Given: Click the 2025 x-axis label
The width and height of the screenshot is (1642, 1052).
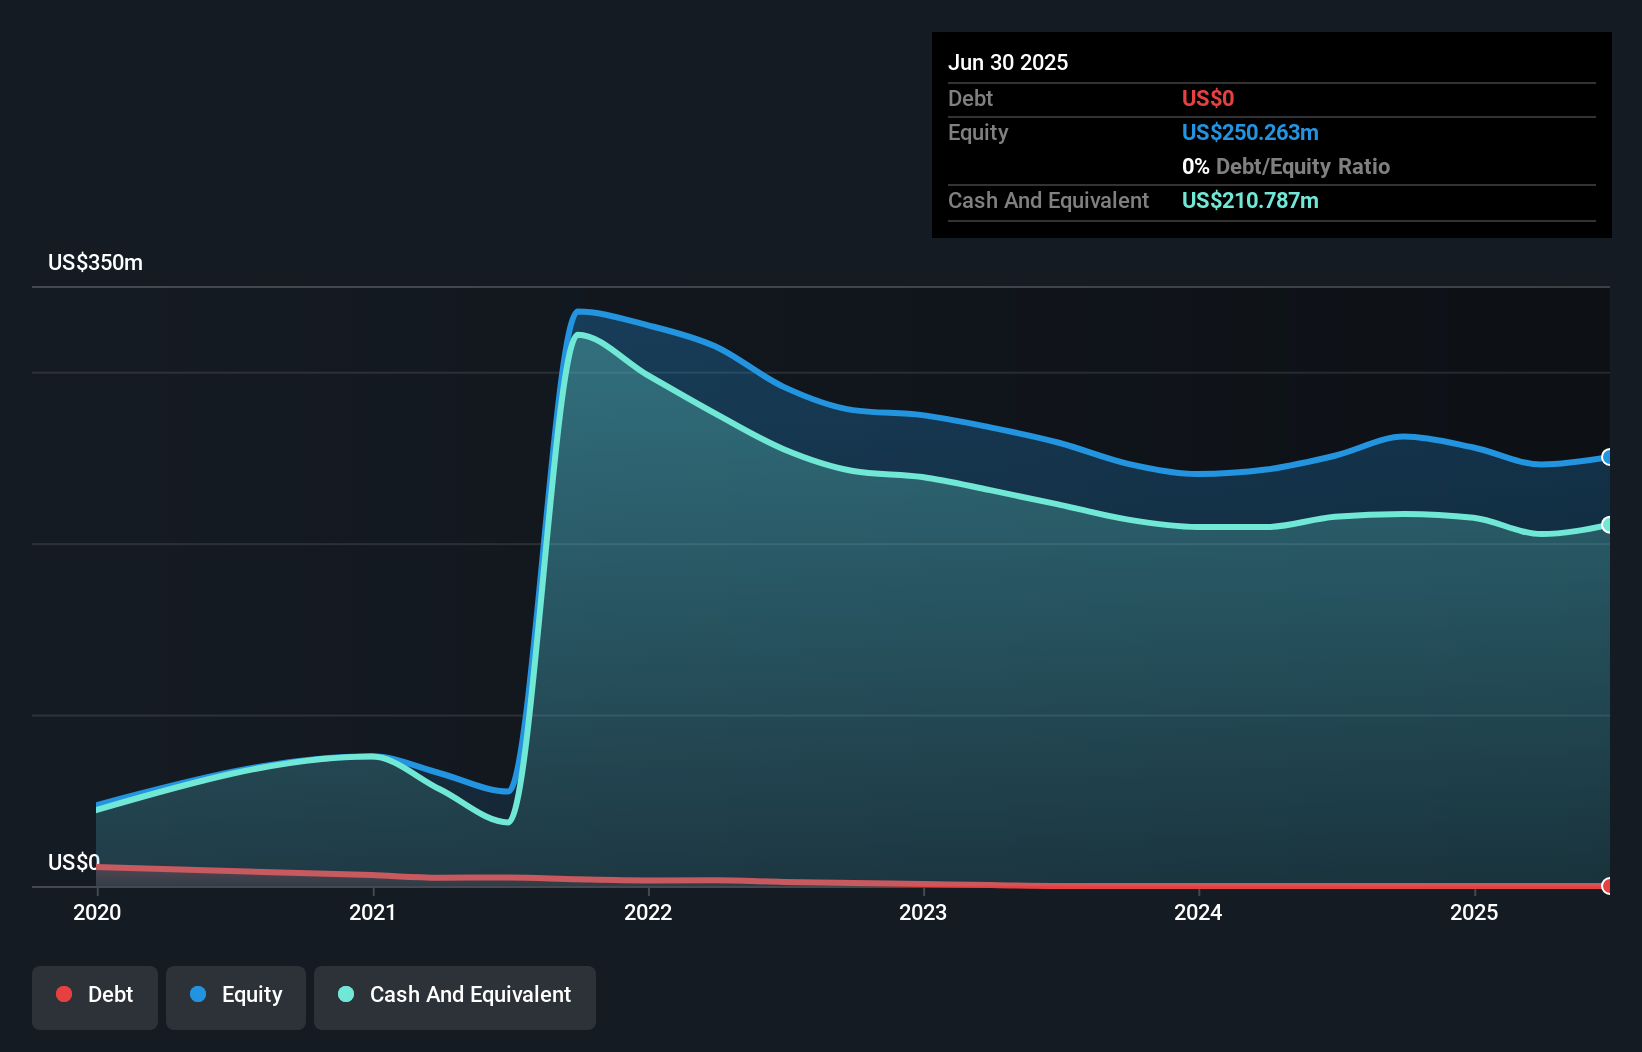Looking at the screenshot, I should click(1474, 912).
